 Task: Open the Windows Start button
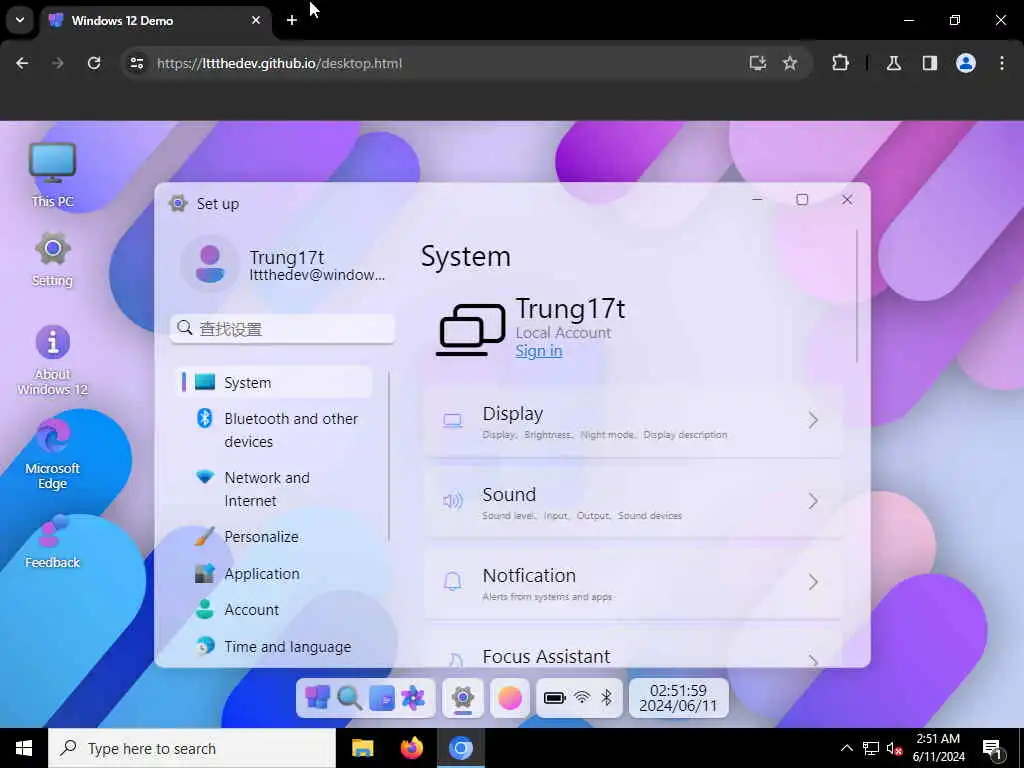point(24,748)
